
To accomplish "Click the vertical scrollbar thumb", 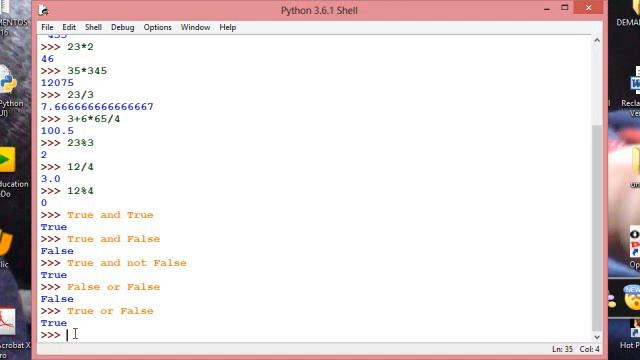I will (597, 229).
